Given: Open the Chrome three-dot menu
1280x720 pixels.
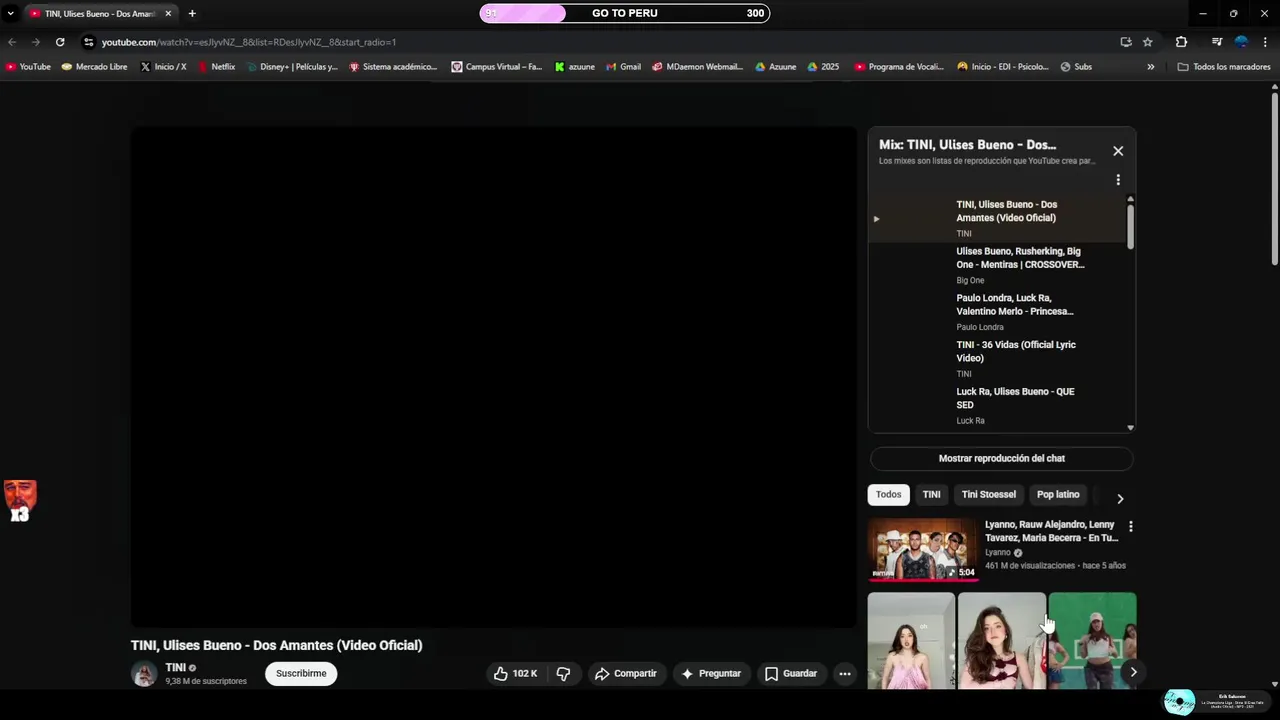Looking at the screenshot, I should click(1266, 42).
